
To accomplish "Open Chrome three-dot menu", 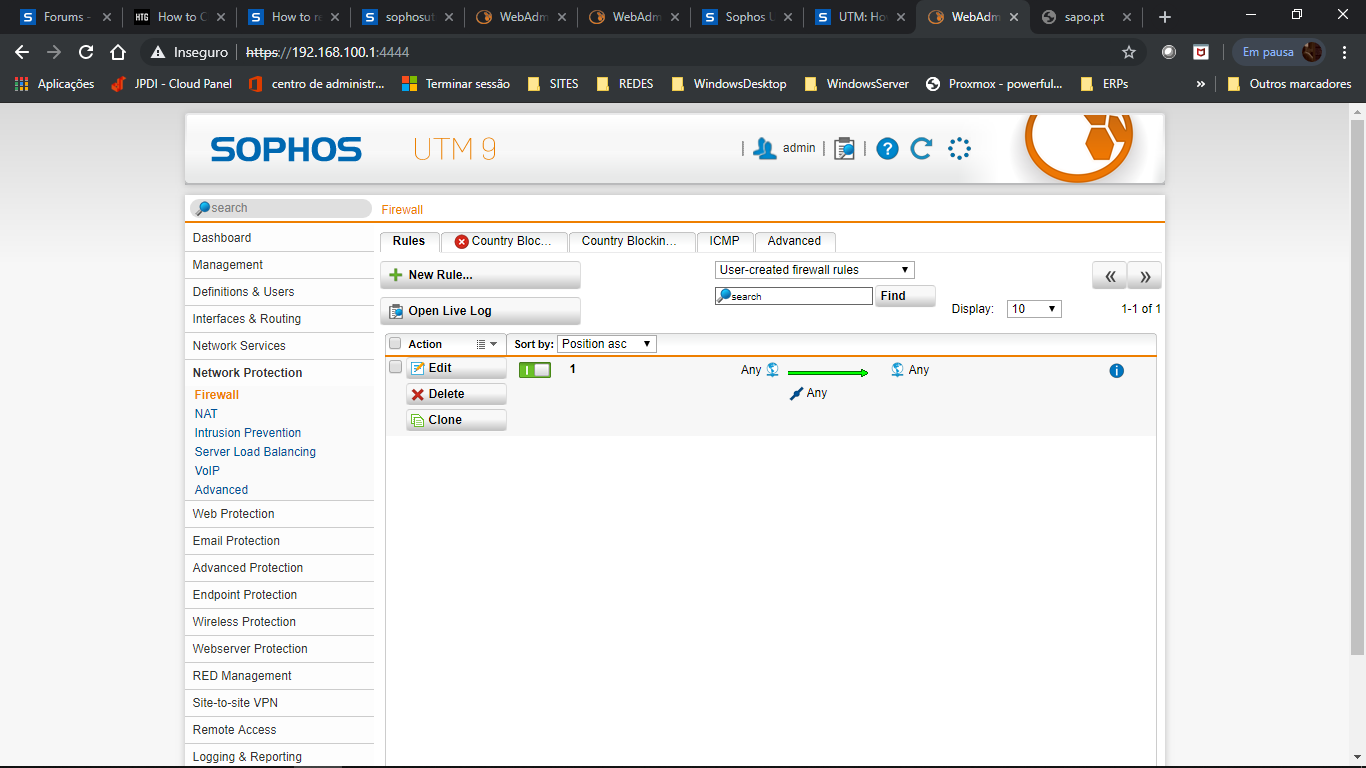I will point(1344,52).
